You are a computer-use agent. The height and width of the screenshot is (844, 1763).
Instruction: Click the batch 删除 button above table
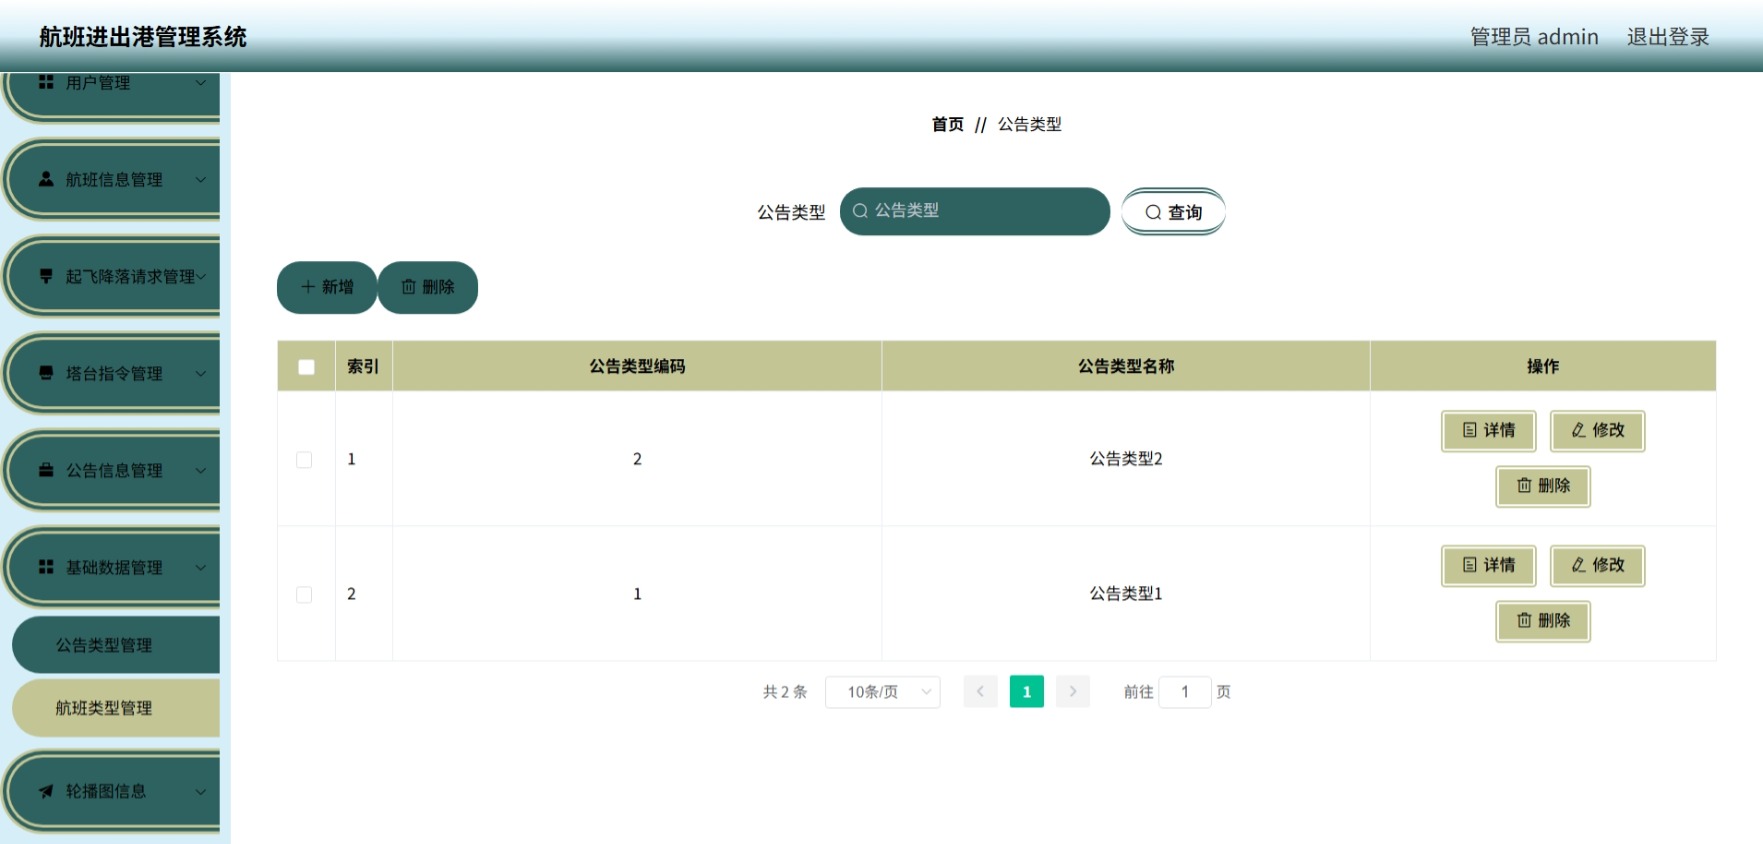pyautogui.click(x=428, y=288)
